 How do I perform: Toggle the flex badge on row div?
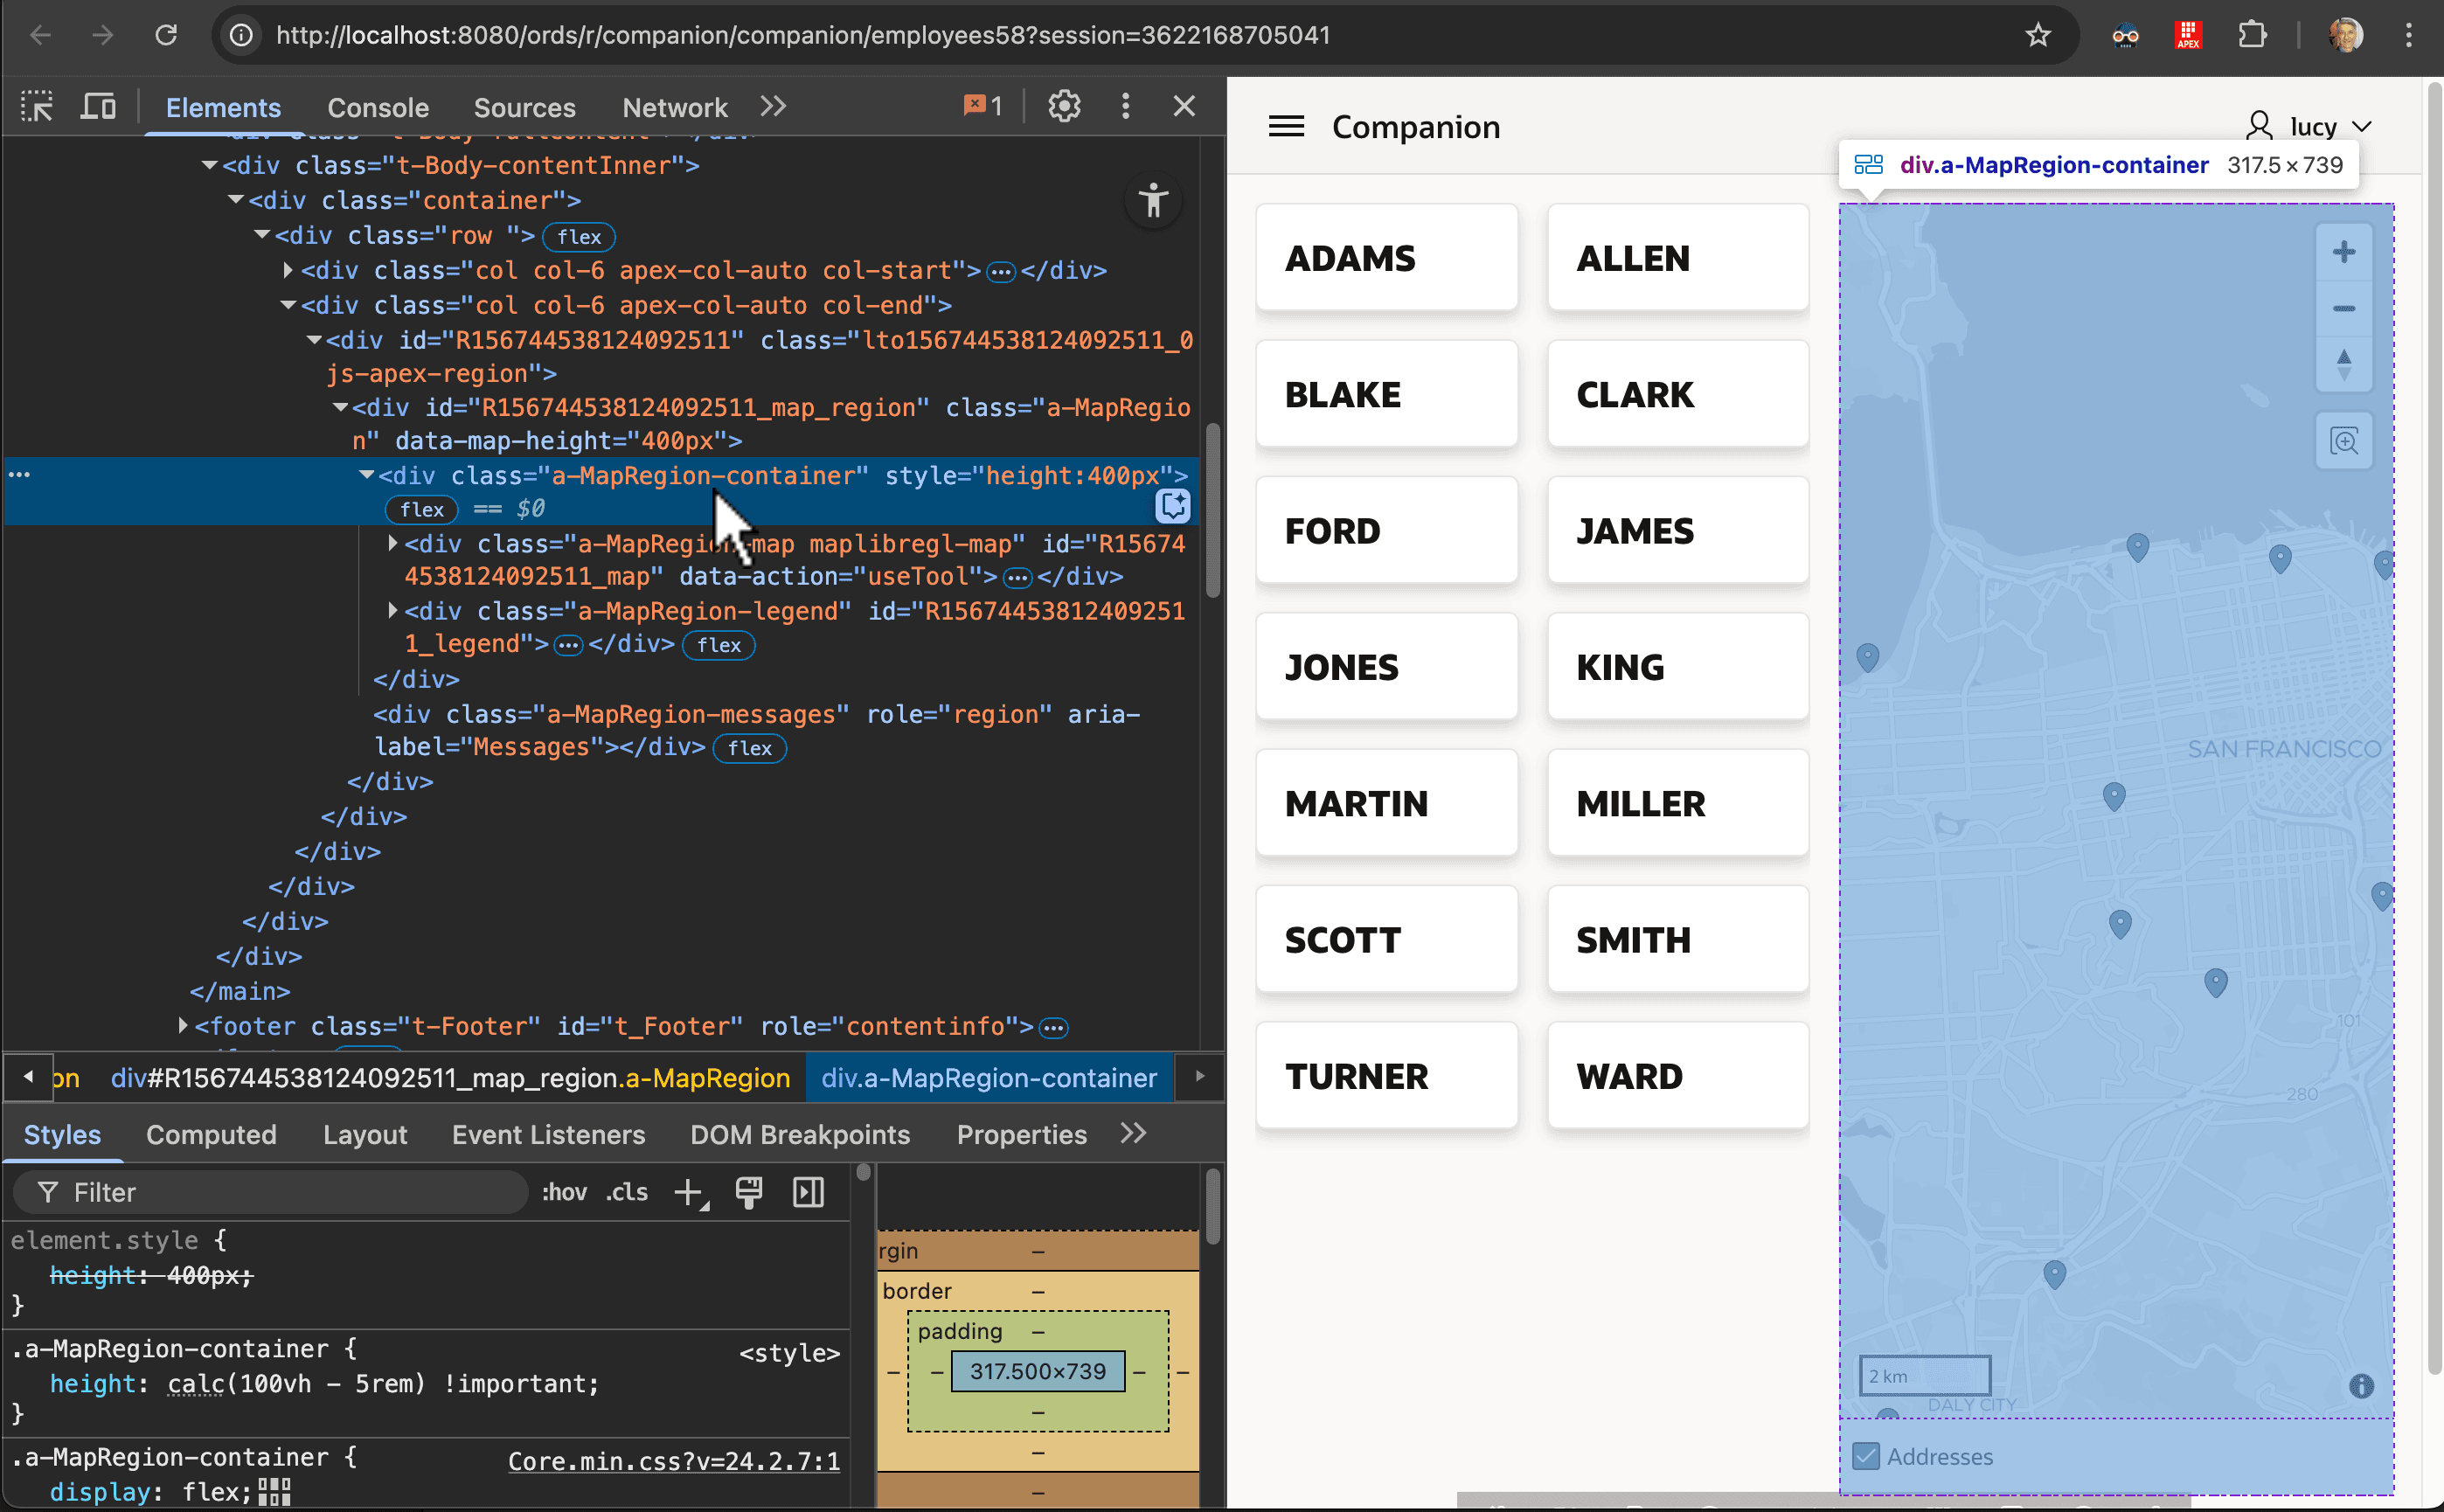[x=579, y=237]
